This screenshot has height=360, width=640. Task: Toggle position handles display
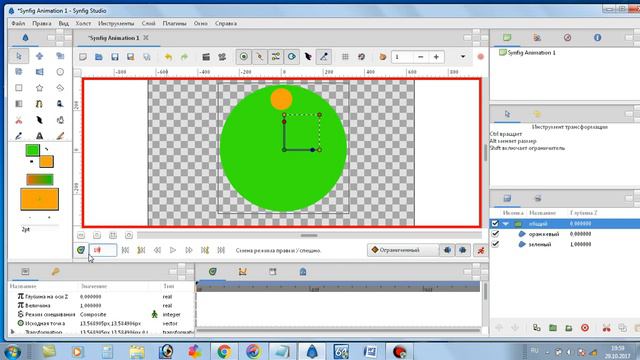tap(244, 57)
